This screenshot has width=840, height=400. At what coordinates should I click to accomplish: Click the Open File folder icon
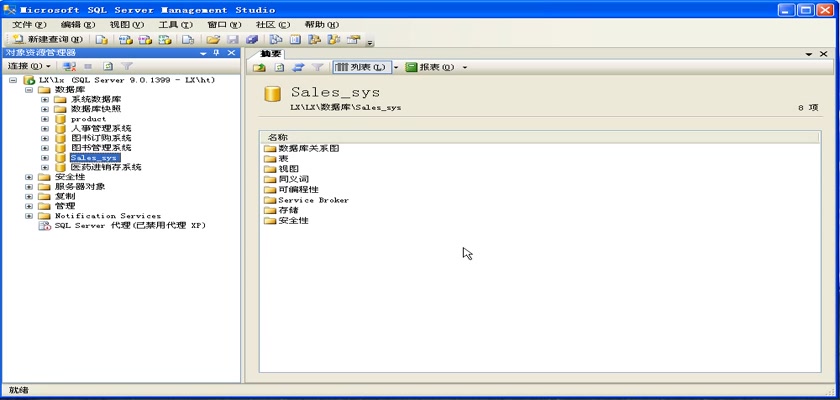(213, 40)
